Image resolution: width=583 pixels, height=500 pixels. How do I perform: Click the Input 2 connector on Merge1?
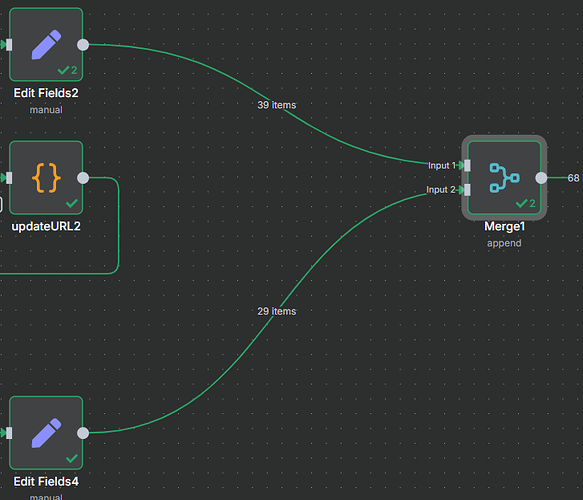click(467, 190)
